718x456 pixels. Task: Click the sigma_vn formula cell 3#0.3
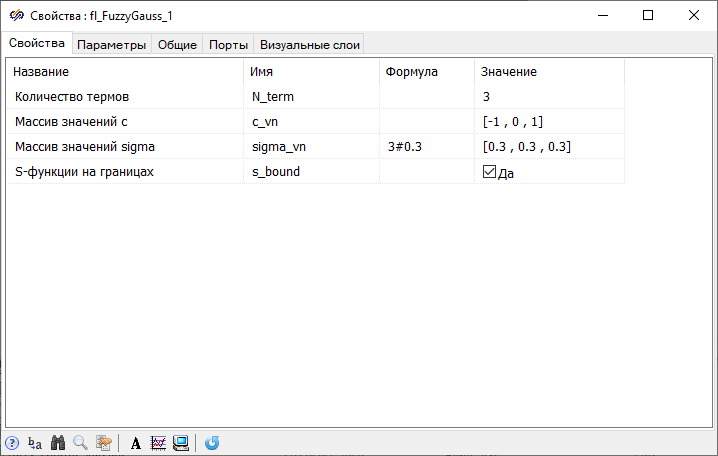coord(426,147)
